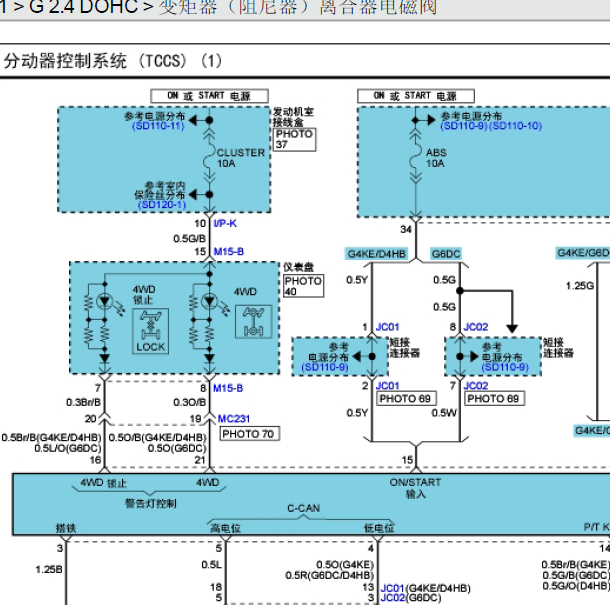Open the PHOTO 69 box under JC01
610x605 pixels.
click(405, 399)
